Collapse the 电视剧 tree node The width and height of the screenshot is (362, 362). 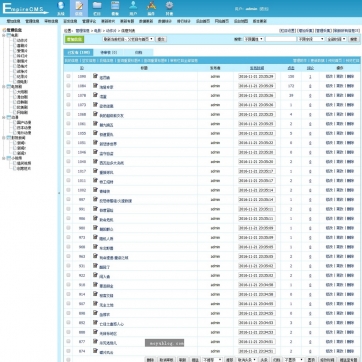point(4,86)
